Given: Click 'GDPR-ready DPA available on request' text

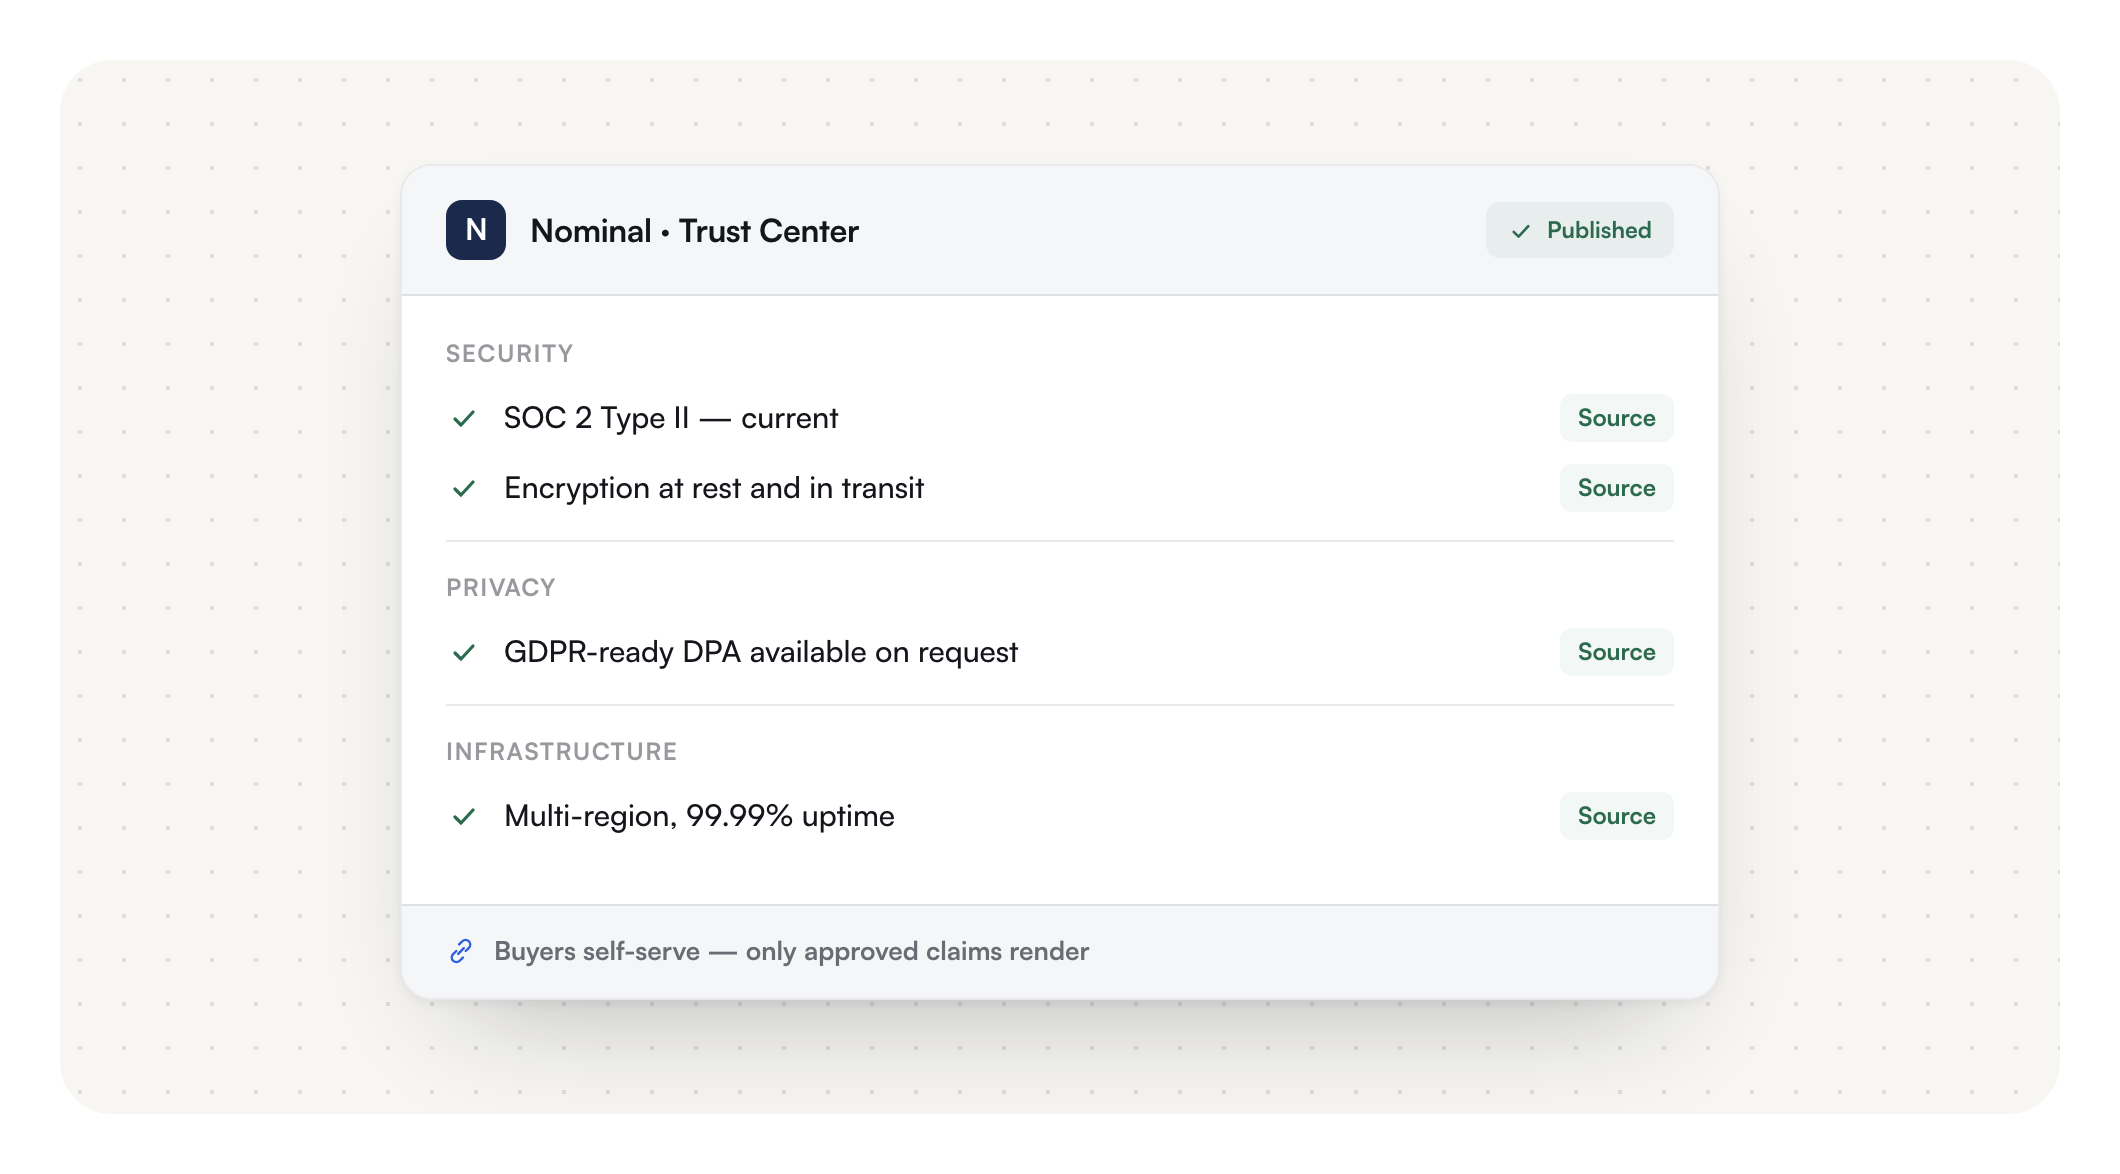Looking at the screenshot, I should (x=761, y=652).
